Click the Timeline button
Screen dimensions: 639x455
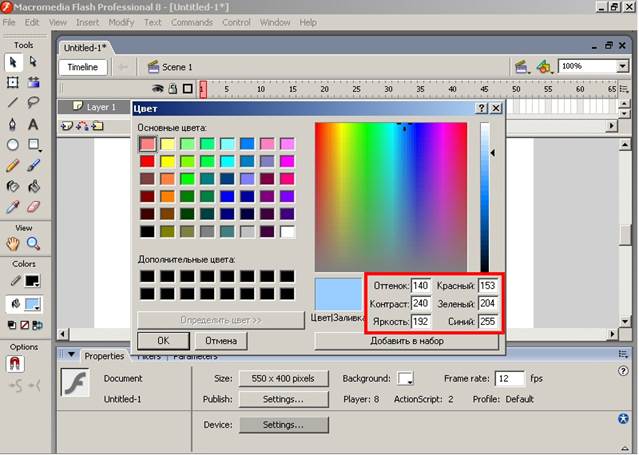(x=83, y=67)
